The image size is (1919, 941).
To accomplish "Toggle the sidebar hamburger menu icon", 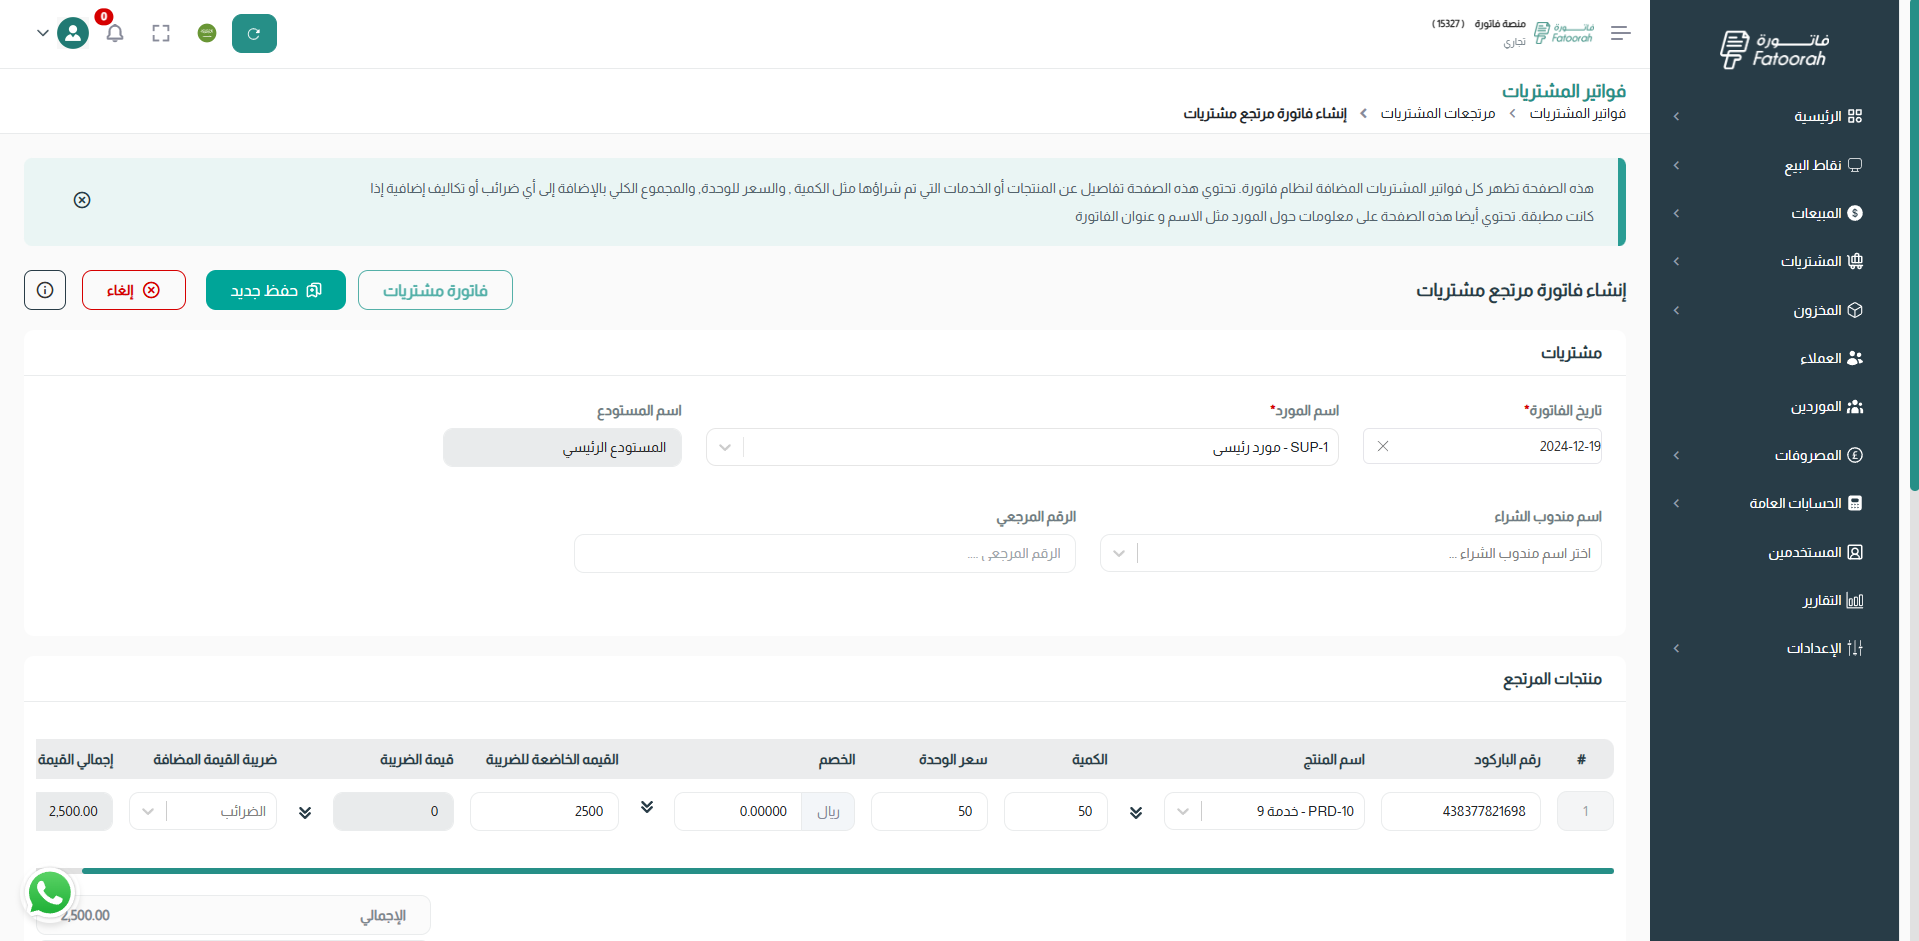I will (x=1621, y=33).
